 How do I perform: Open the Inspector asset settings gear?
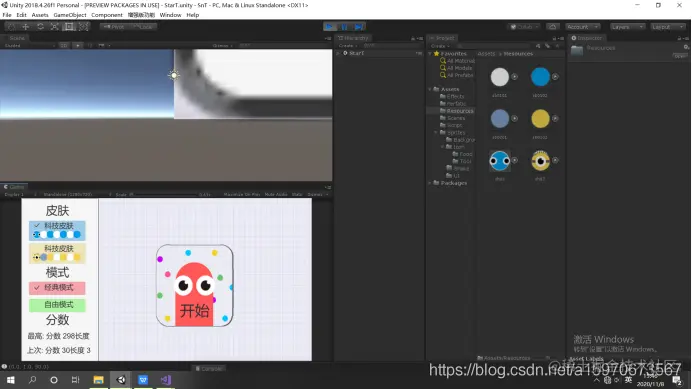pyautogui.click(x=686, y=47)
